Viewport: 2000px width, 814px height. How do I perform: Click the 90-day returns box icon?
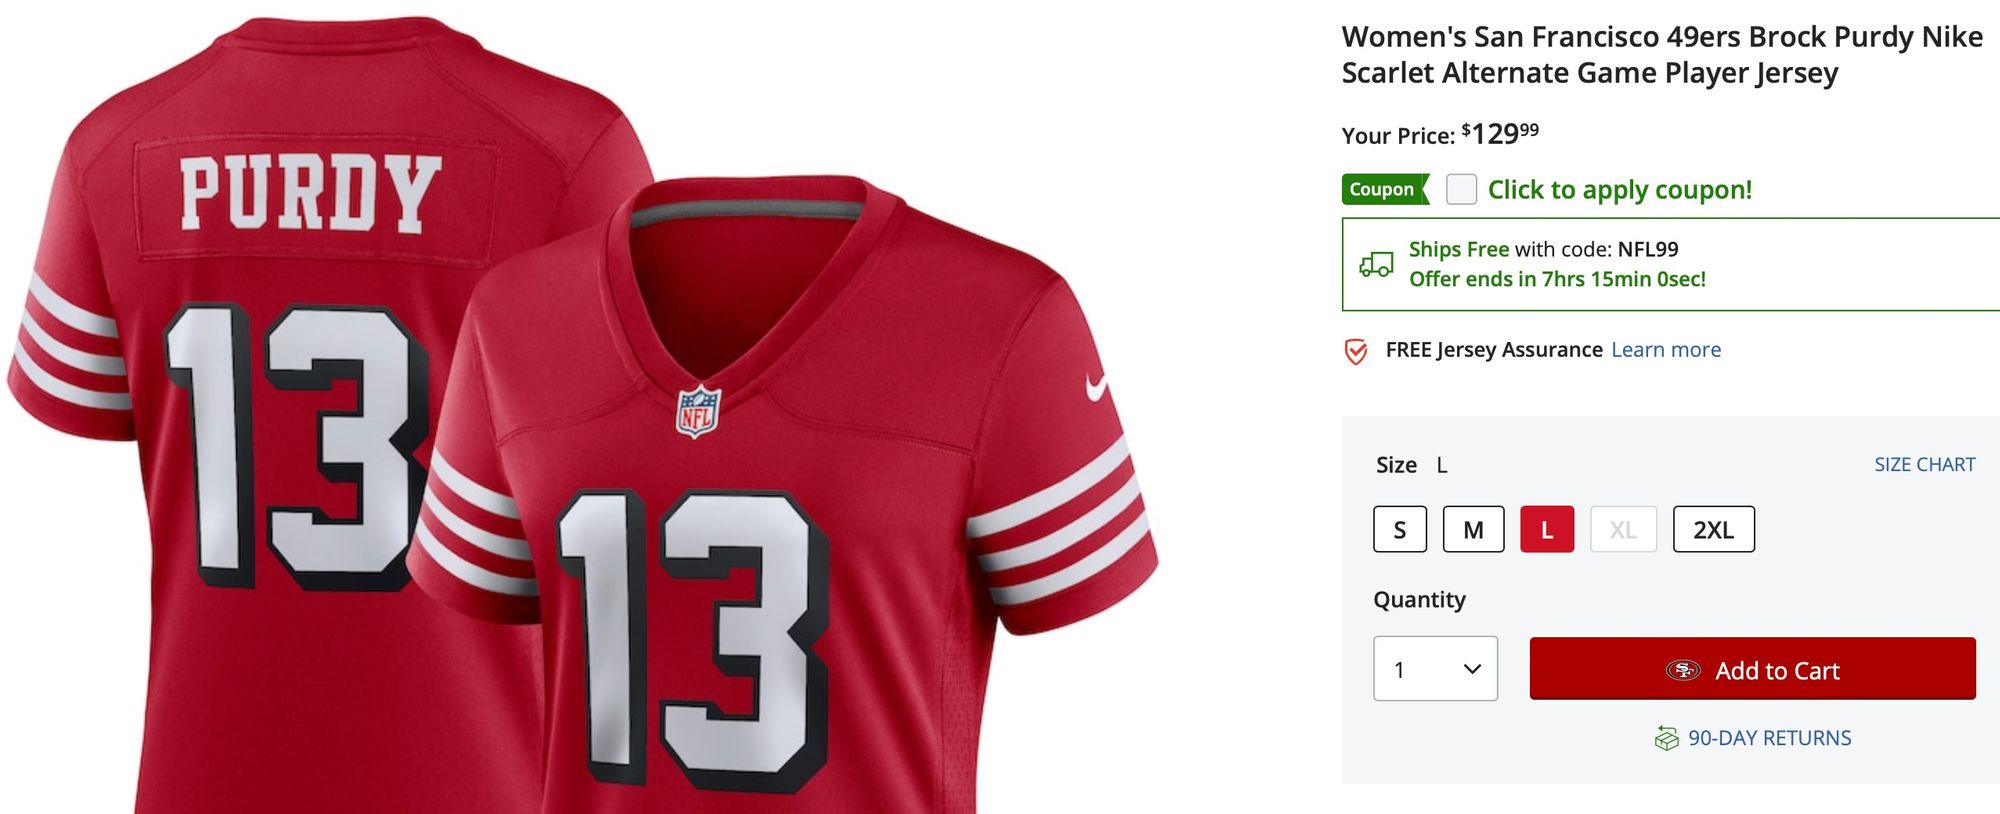pyautogui.click(x=1666, y=739)
